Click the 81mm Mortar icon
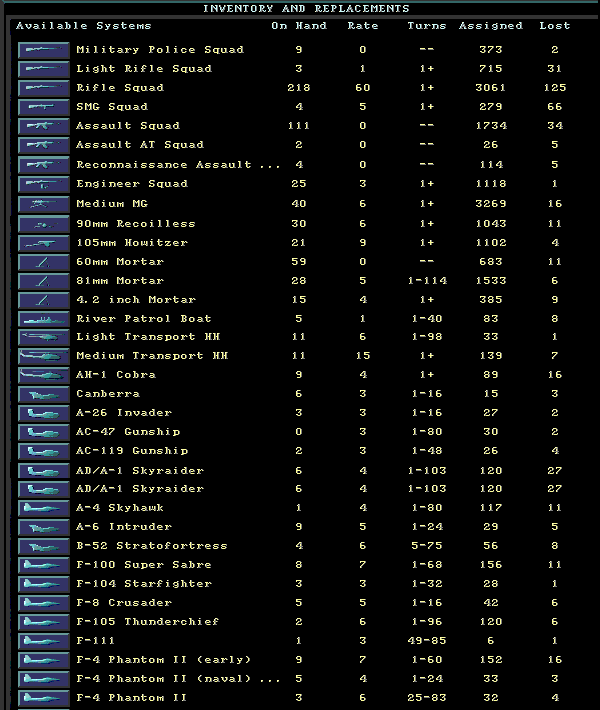The image size is (600, 710). point(44,281)
